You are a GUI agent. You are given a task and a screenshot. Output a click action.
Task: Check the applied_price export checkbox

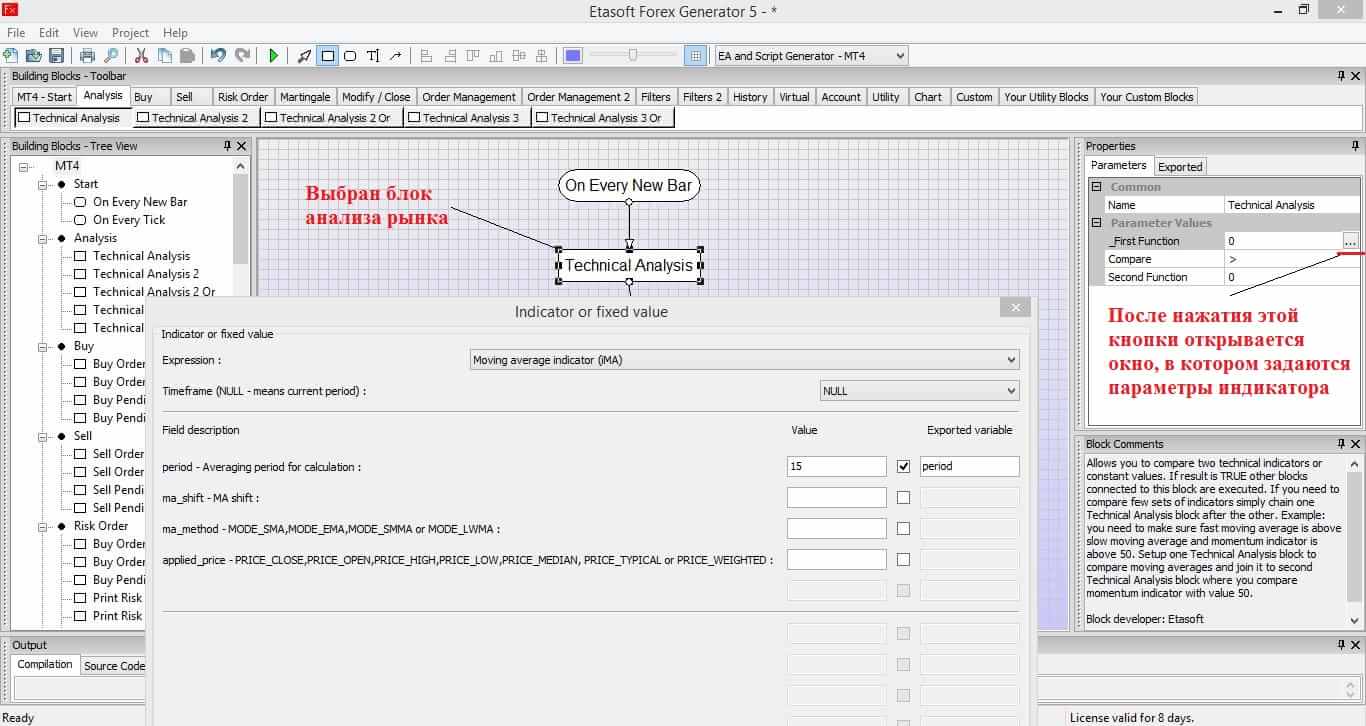pos(904,560)
